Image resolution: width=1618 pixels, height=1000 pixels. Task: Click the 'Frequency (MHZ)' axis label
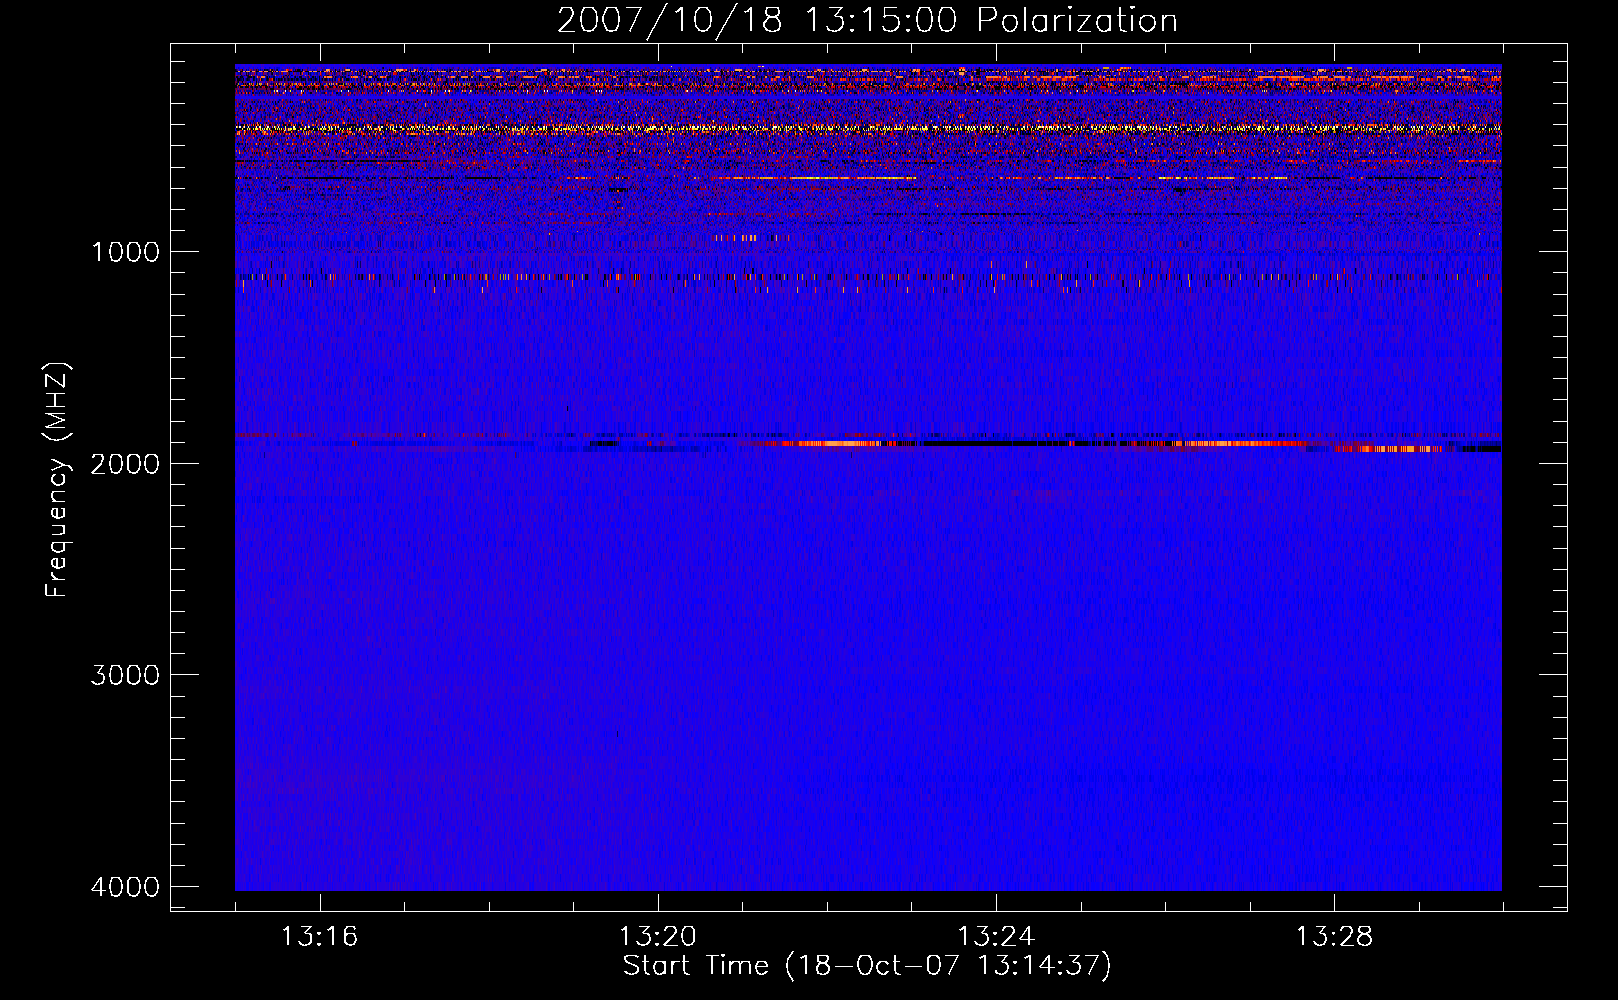[x=57, y=480]
